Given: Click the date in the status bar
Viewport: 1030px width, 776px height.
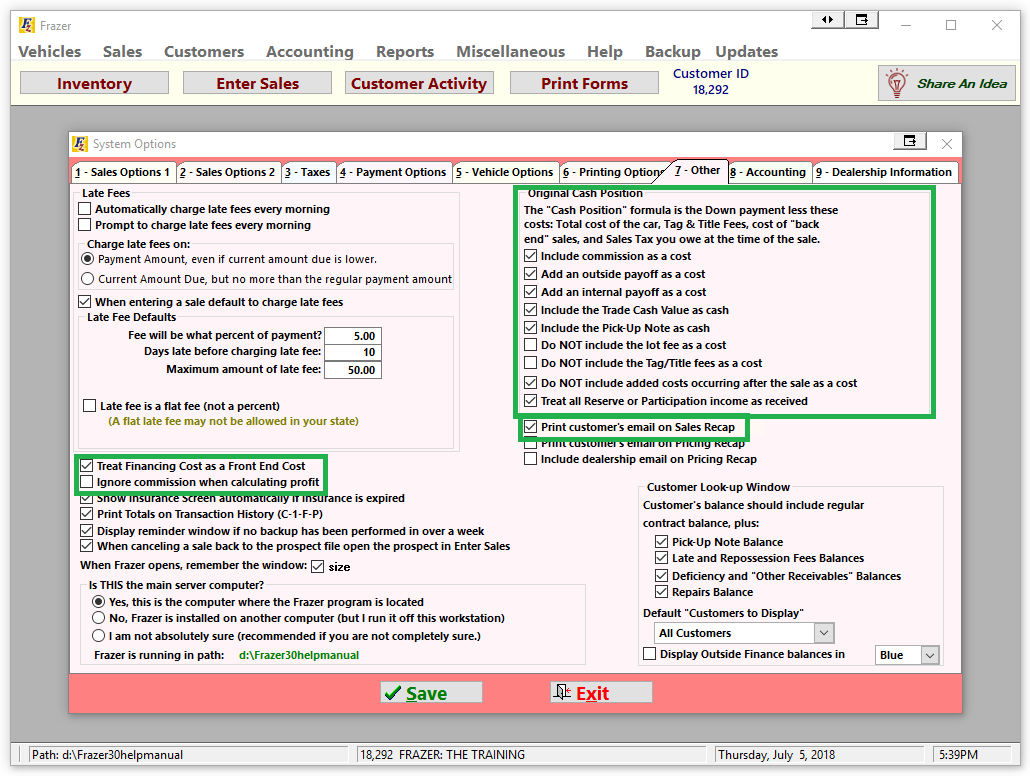Looking at the screenshot, I should [776, 755].
